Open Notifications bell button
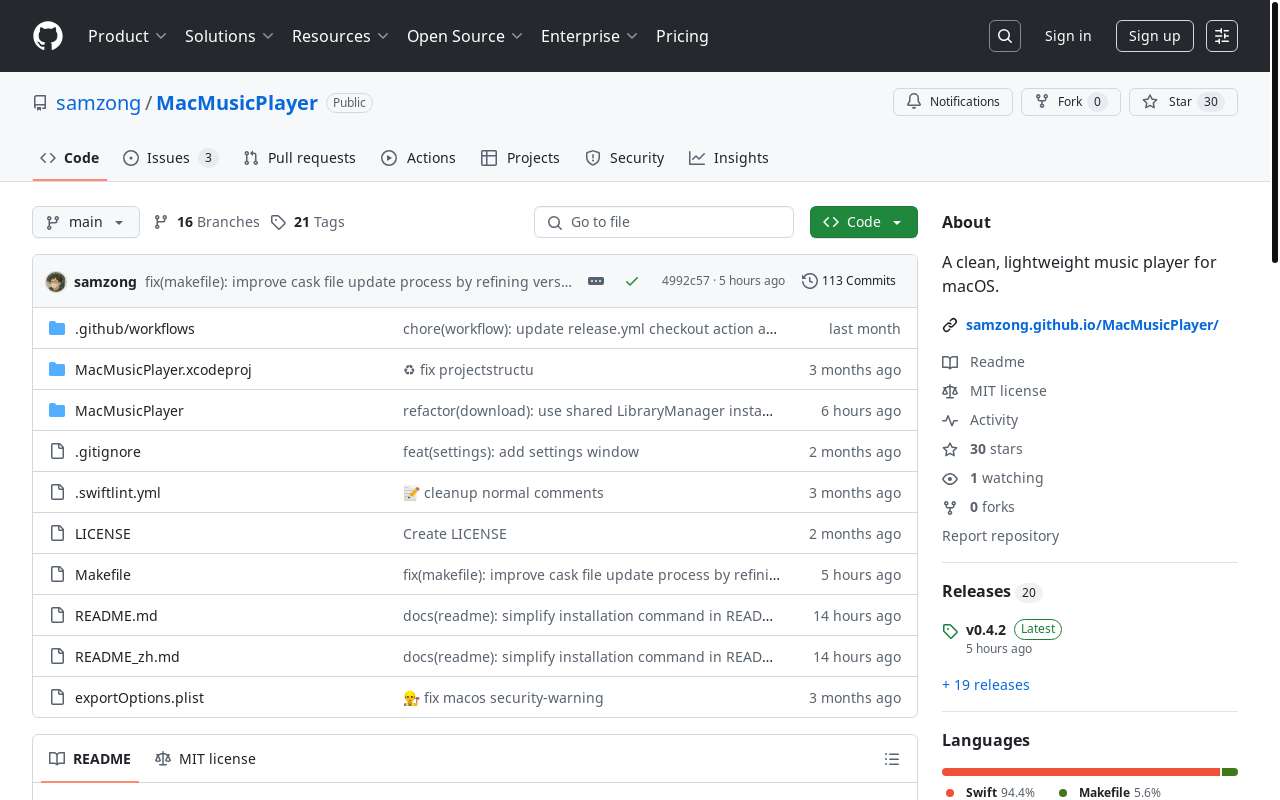The height and width of the screenshot is (800, 1280). click(x=953, y=102)
